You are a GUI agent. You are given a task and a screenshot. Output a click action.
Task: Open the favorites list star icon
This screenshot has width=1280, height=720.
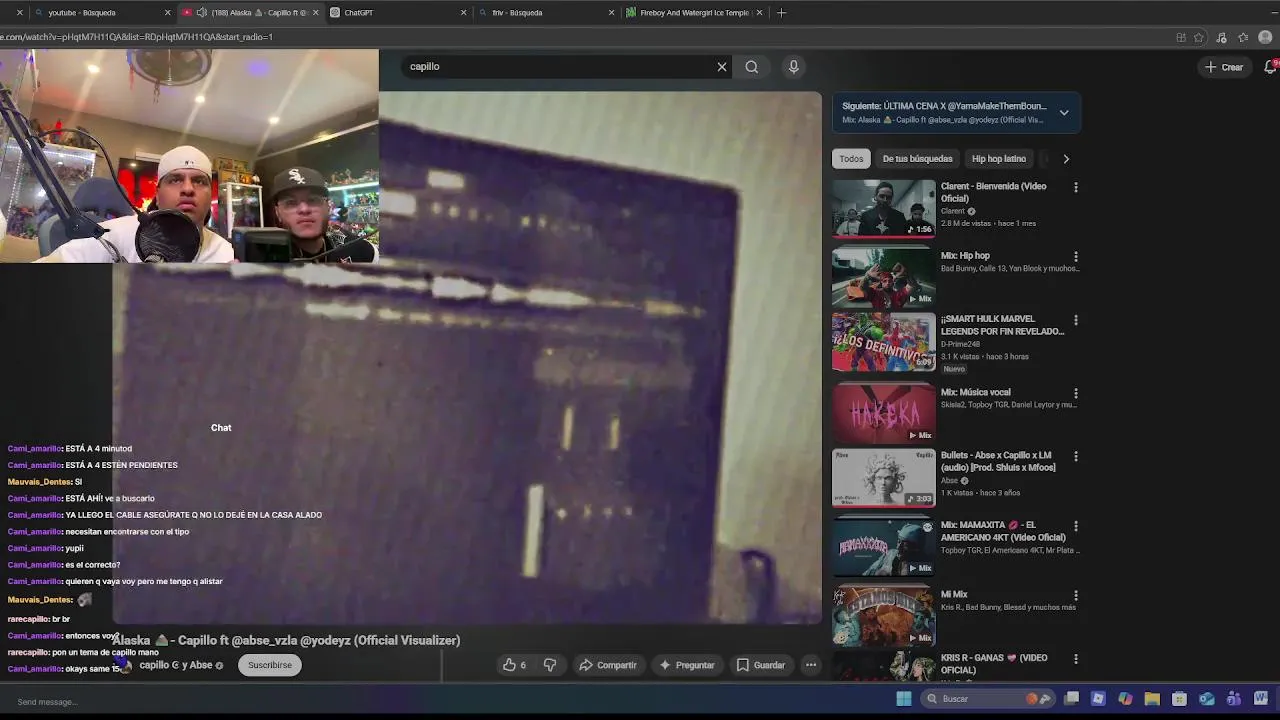(1243, 37)
